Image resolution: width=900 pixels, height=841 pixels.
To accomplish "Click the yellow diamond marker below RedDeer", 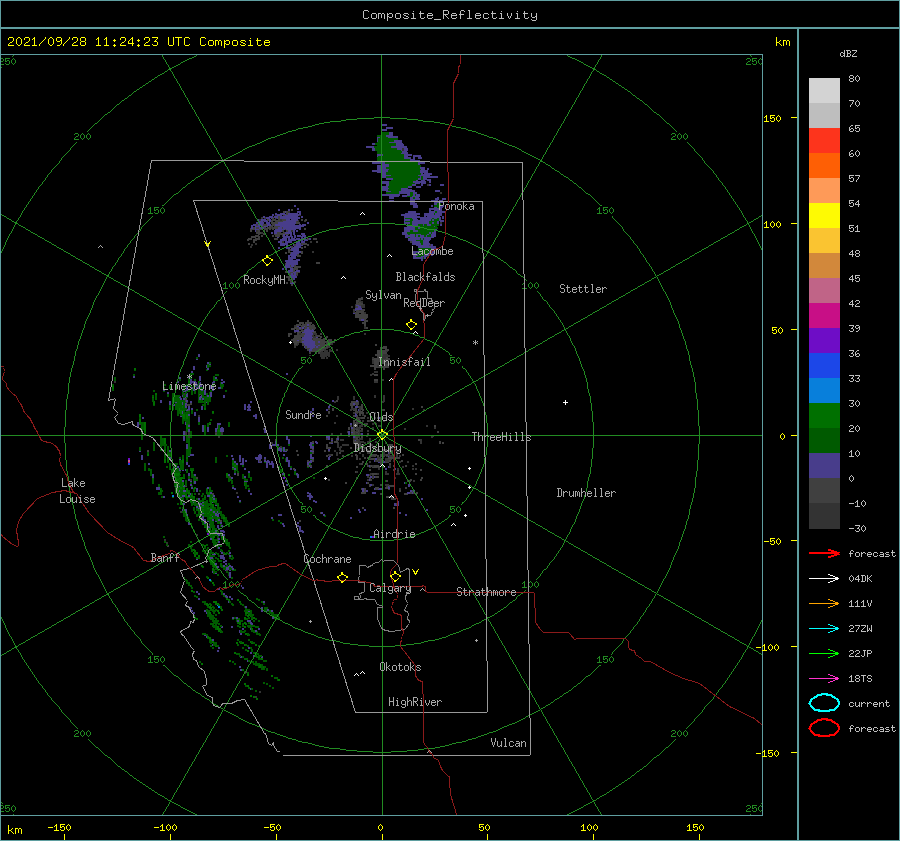I will pyautogui.click(x=411, y=325).
